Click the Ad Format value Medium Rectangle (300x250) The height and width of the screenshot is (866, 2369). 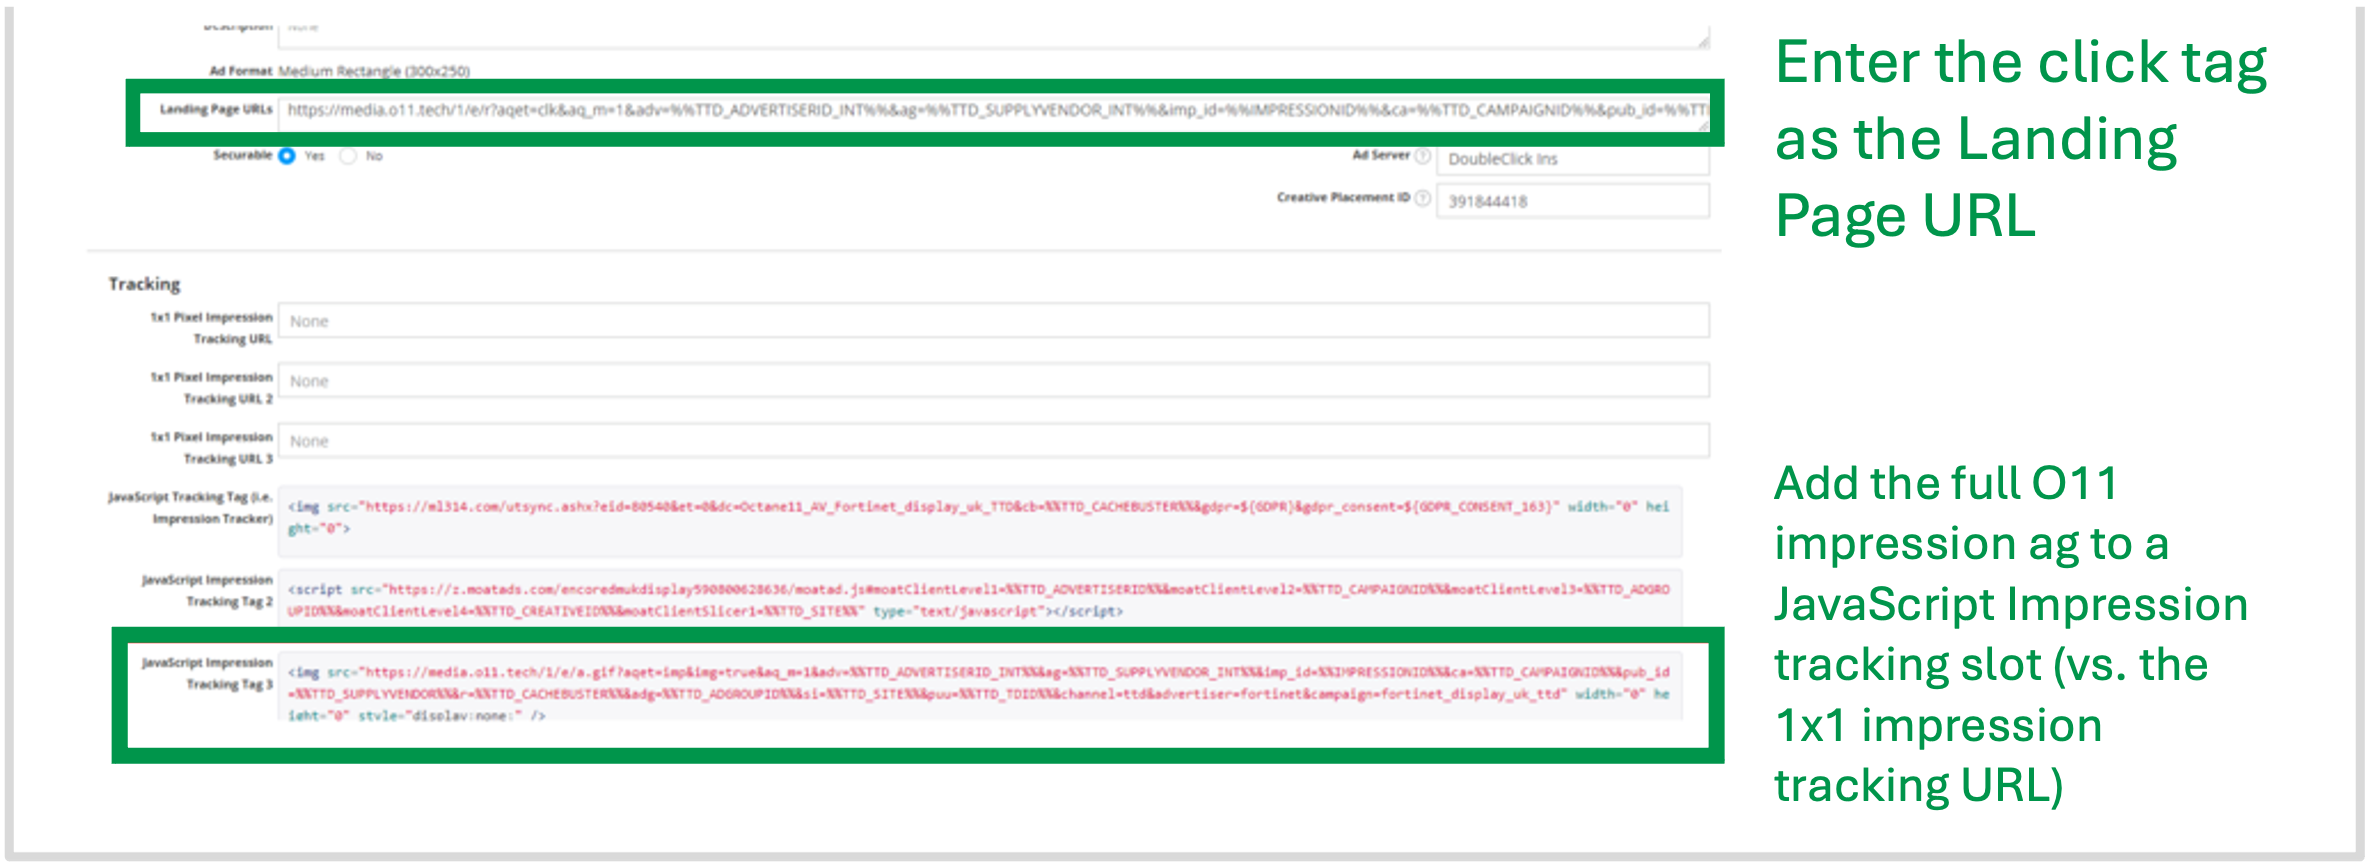click(x=374, y=71)
